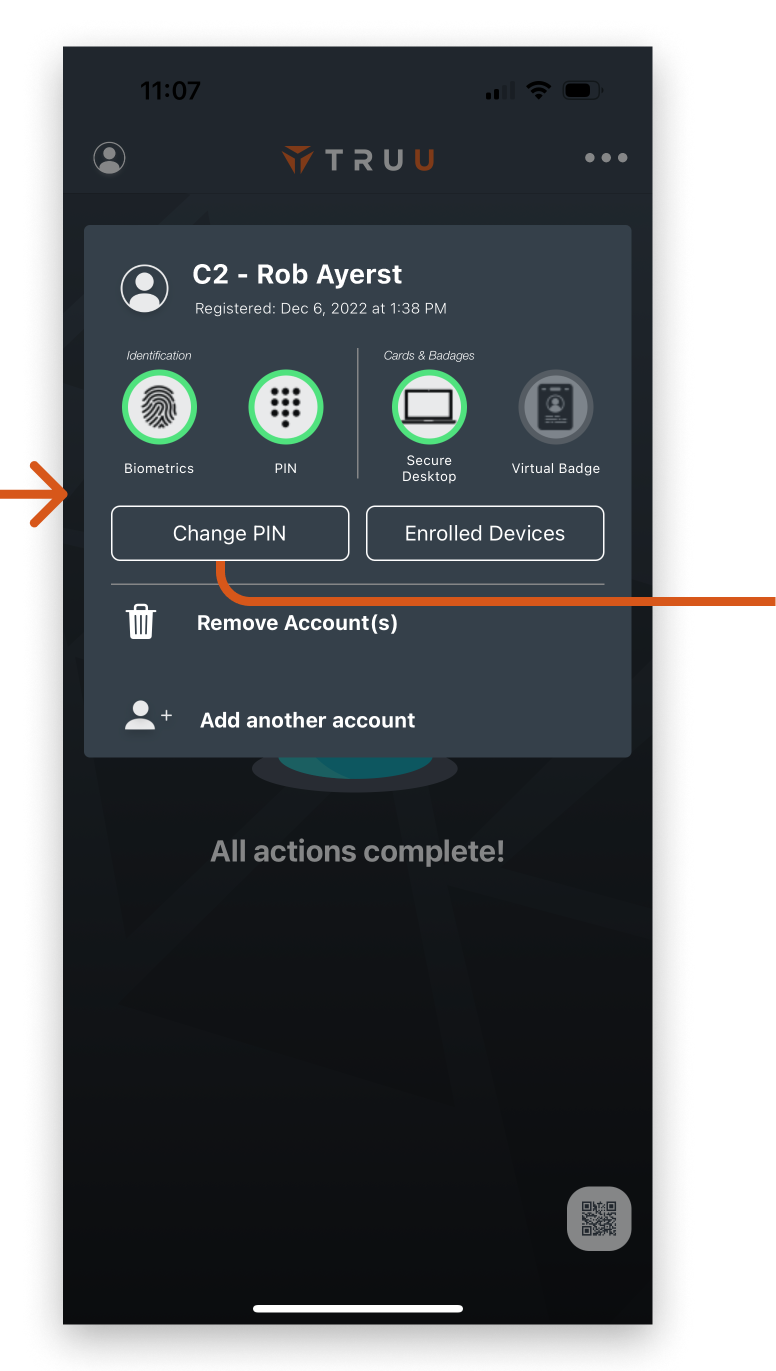Screen dimensions: 776x1371
Task: Tap the Wi-Fi status icon
Action: [539, 90]
